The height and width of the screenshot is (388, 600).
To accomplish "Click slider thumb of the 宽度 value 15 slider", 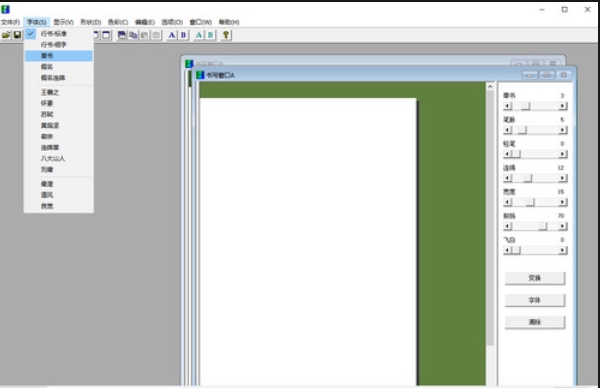I will pos(530,202).
